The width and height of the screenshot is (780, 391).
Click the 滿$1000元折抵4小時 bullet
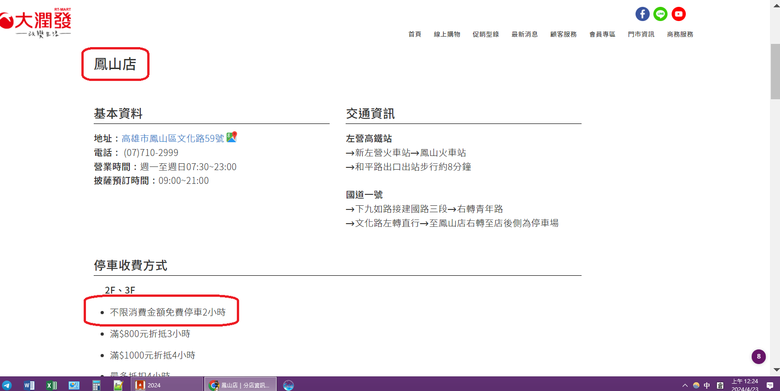point(153,355)
